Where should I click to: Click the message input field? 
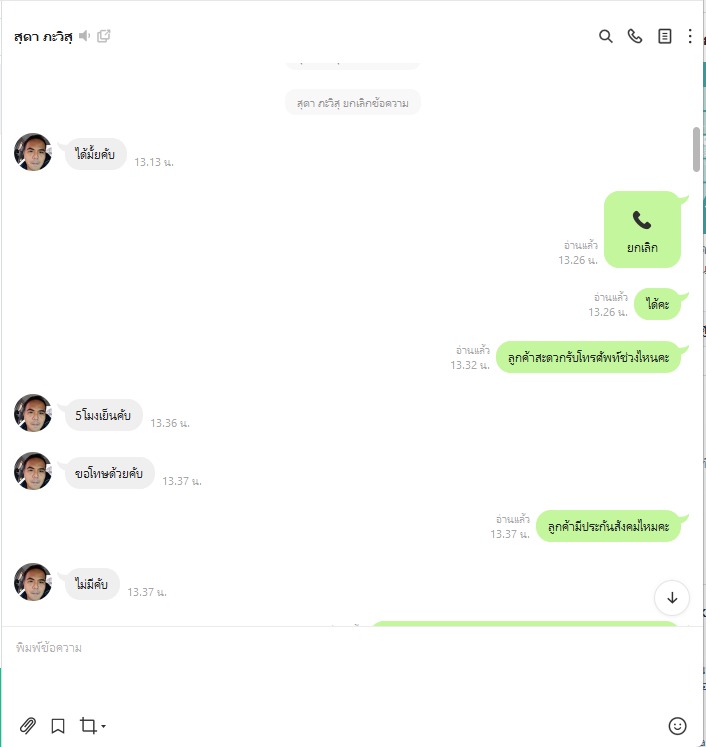(353, 667)
